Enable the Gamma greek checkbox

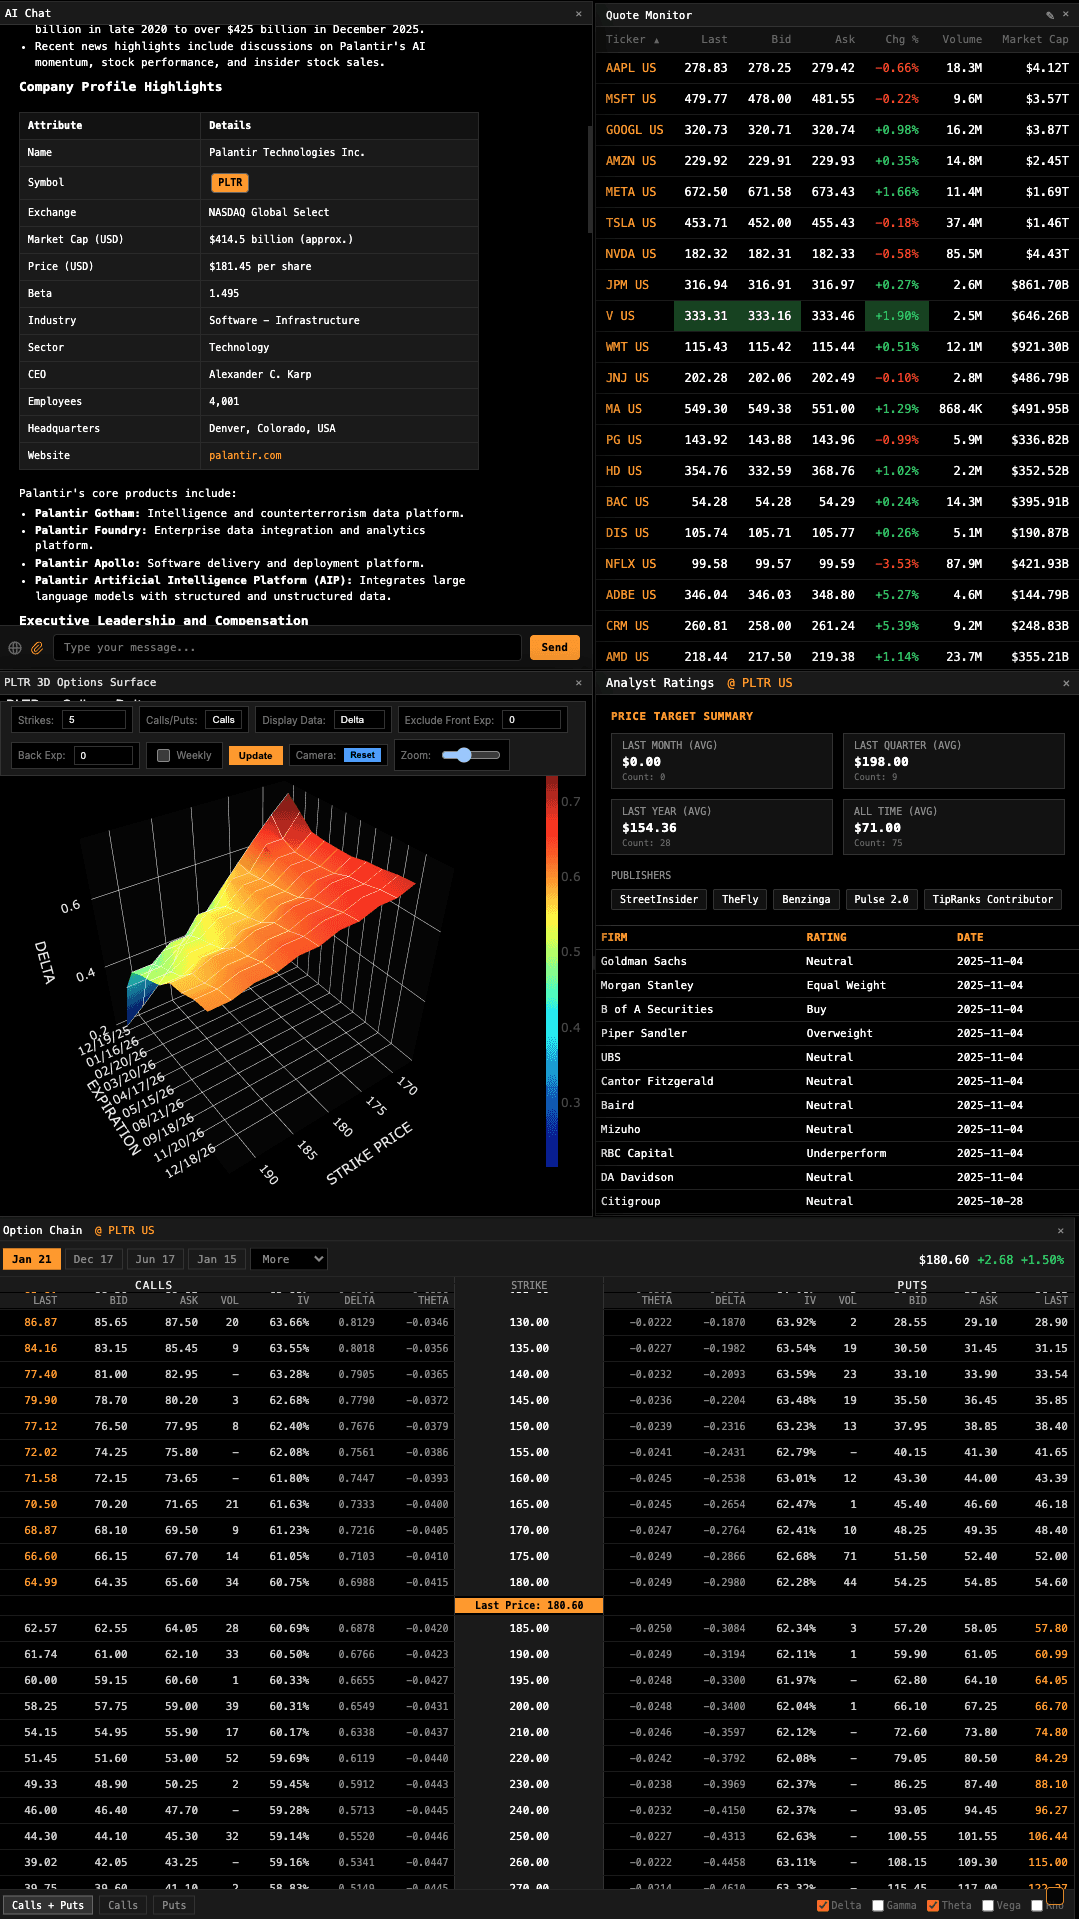[x=878, y=1905]
